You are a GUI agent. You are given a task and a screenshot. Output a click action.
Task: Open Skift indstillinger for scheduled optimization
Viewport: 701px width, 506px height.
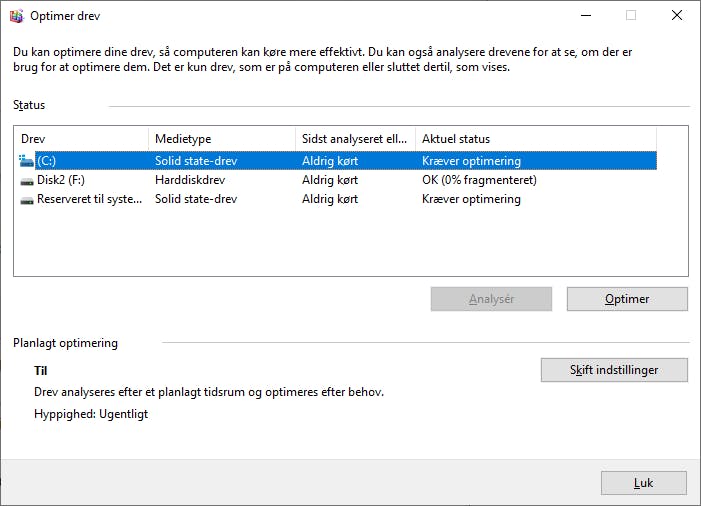pyautogui.click(x=614, y=370)
